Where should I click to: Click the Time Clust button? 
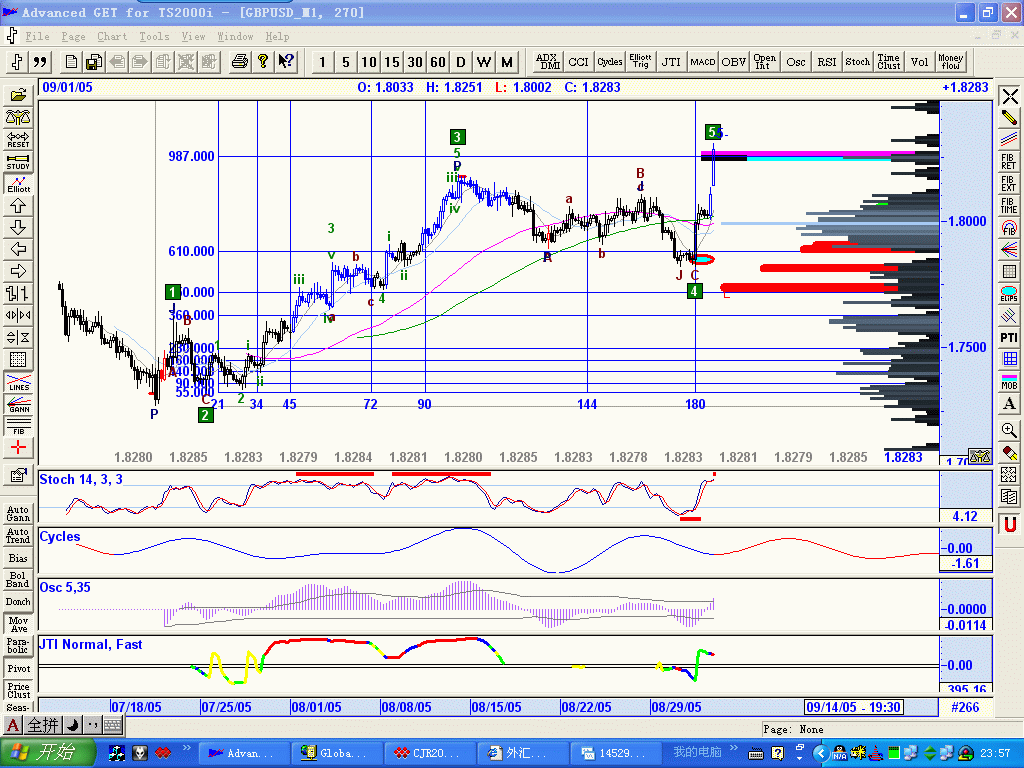click(x=889, y=62)
